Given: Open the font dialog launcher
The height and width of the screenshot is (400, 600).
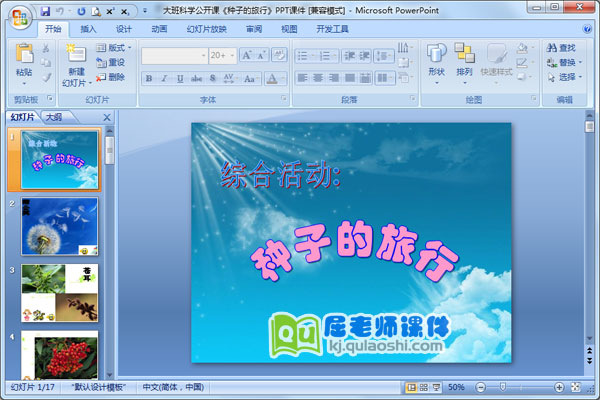Looking at the screenshot, I should 284,99.
